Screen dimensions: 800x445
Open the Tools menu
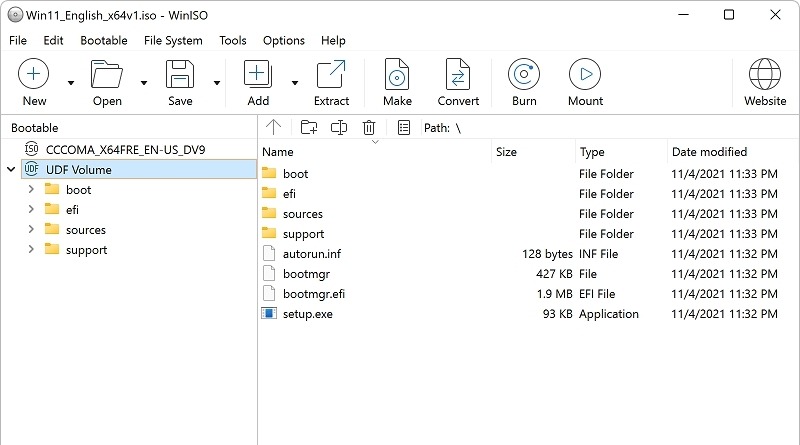tap(233, 40)
